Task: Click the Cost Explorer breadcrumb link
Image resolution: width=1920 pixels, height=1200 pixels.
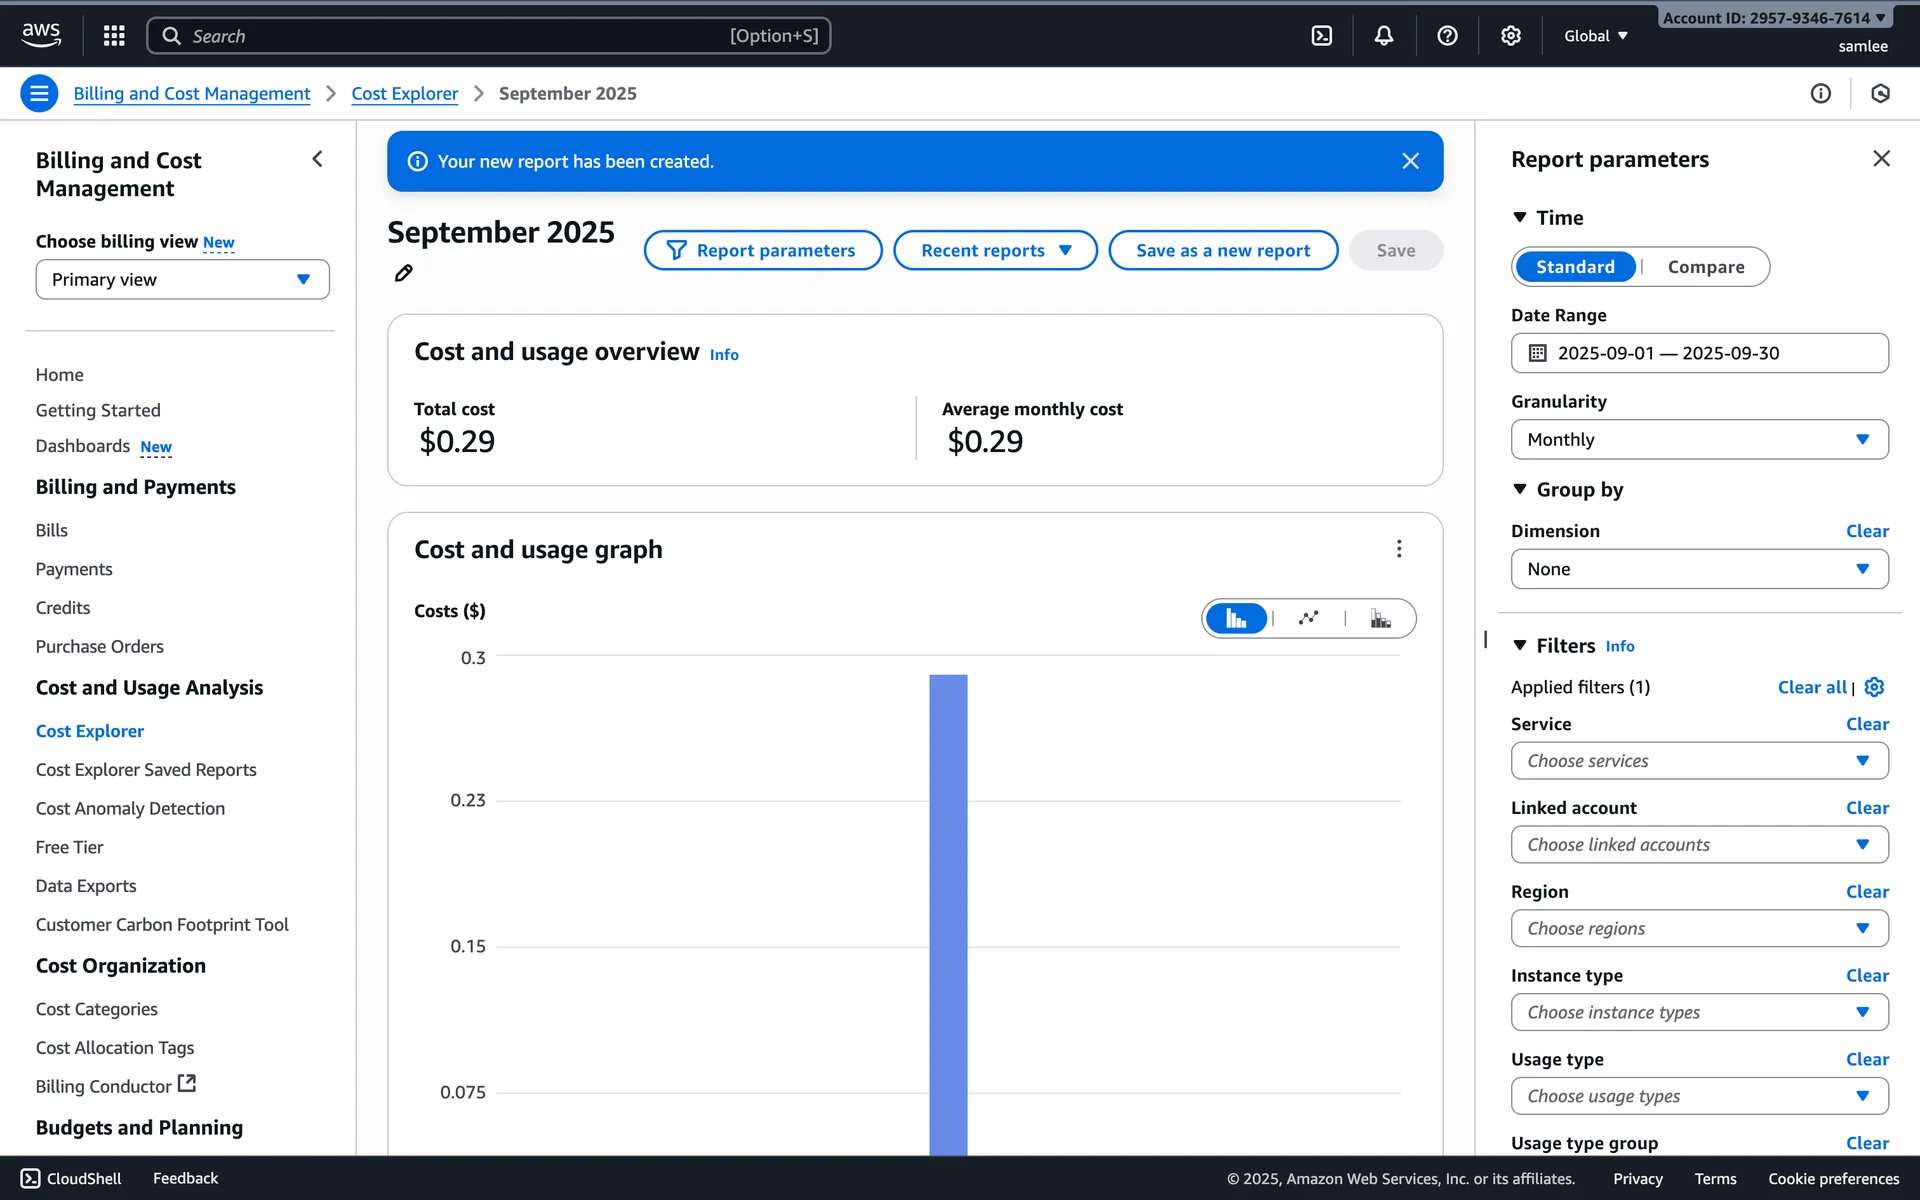Action: (x=404, y=94)
